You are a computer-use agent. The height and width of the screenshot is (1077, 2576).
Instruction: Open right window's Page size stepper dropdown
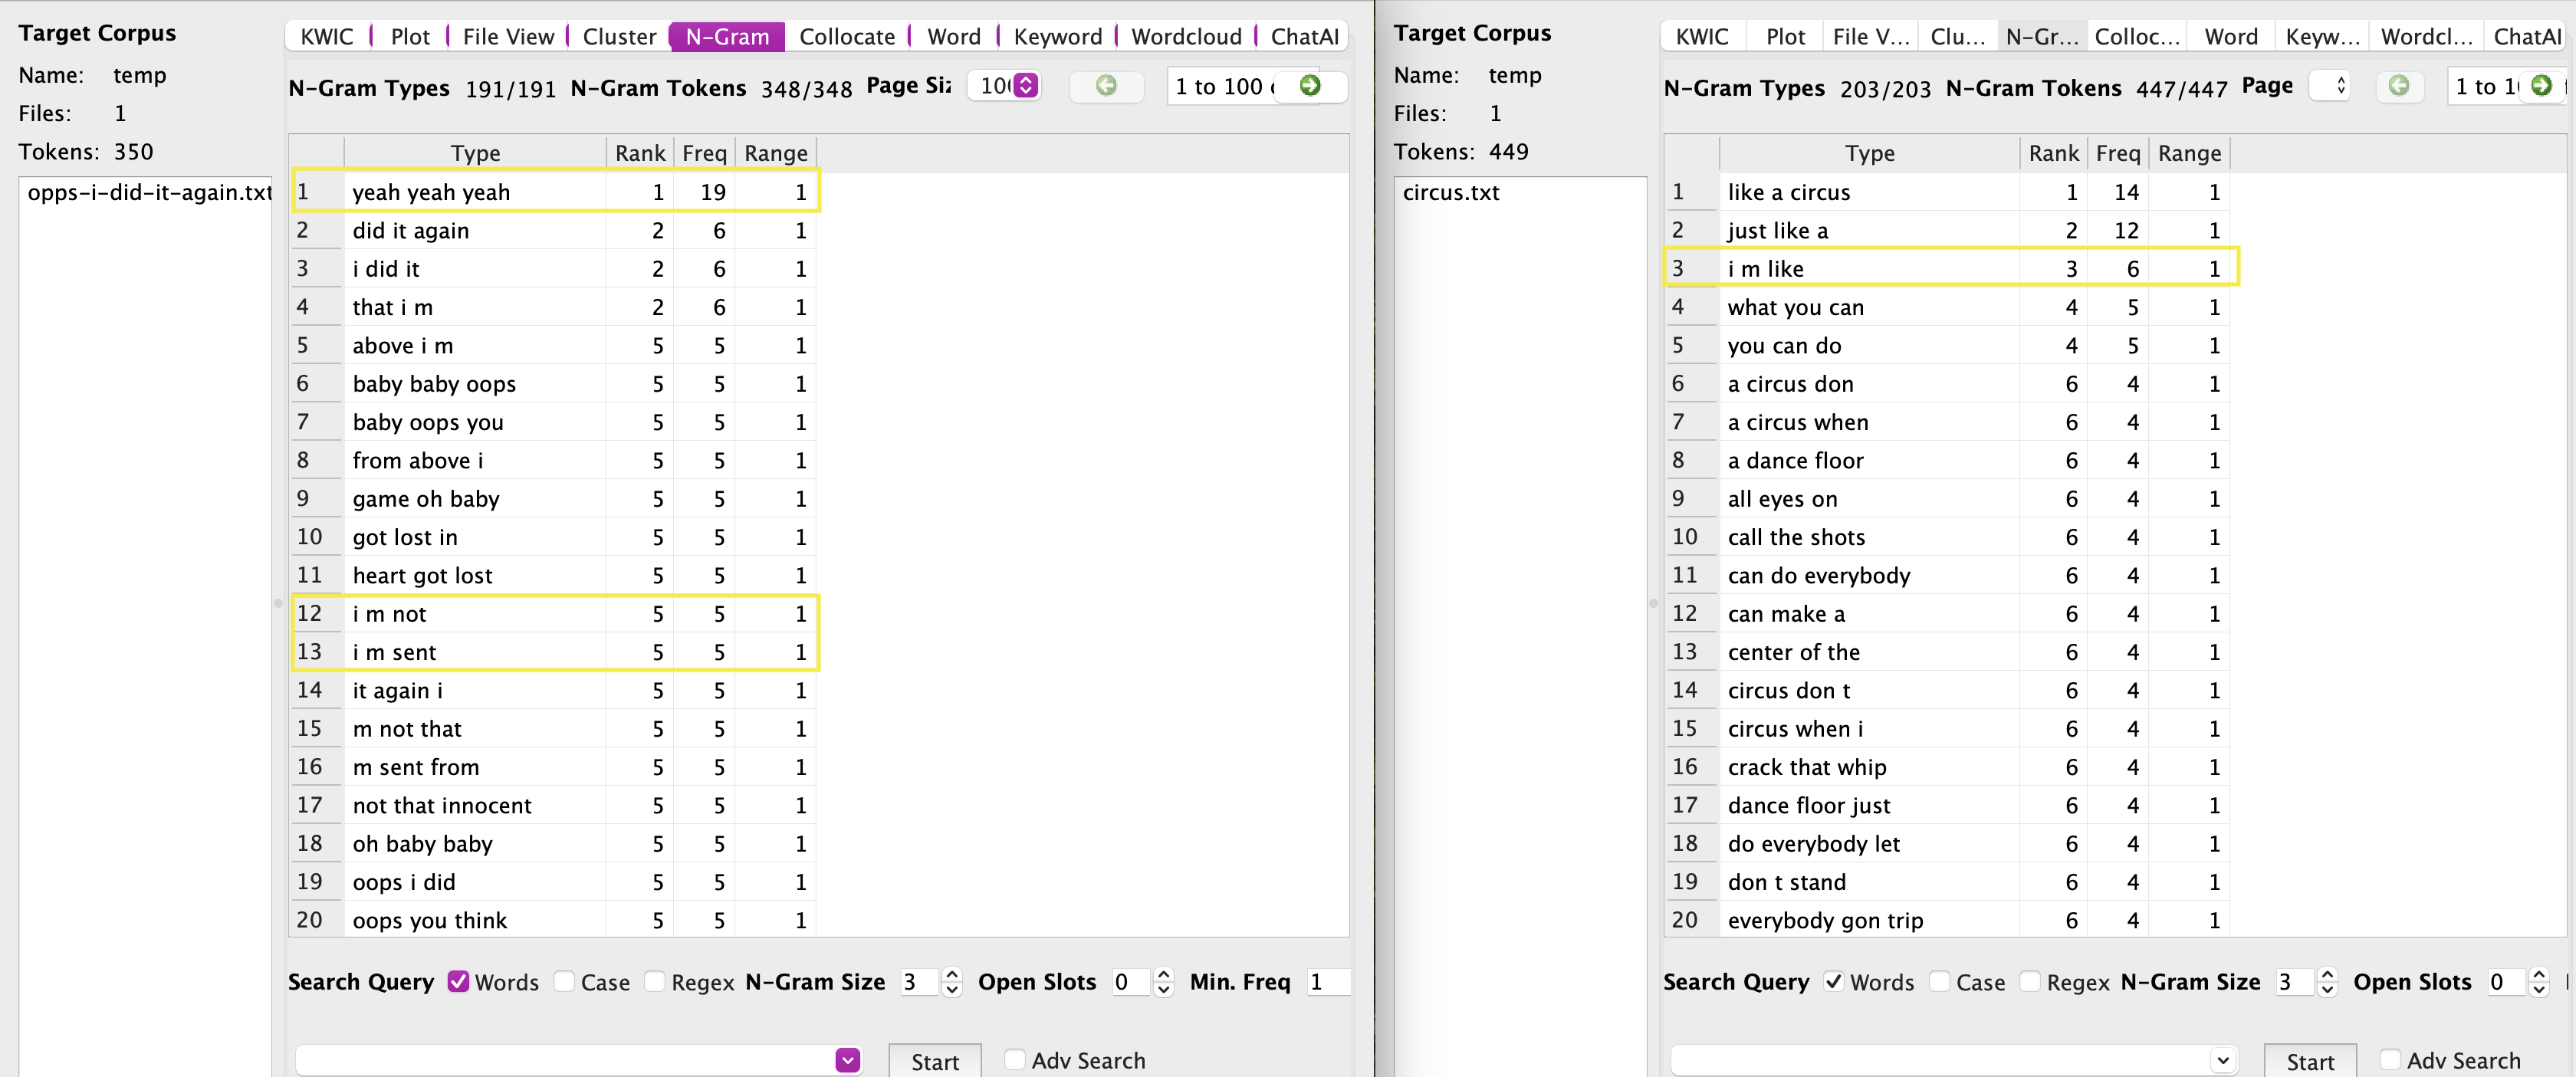[2340, 86]
